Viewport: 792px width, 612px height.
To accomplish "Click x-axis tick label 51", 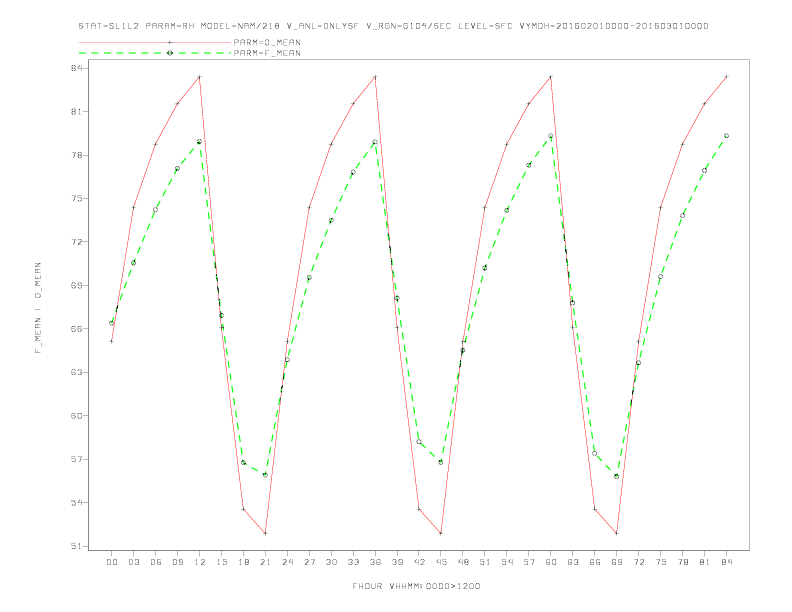I will pyautogui.click(x=485, y=562).
